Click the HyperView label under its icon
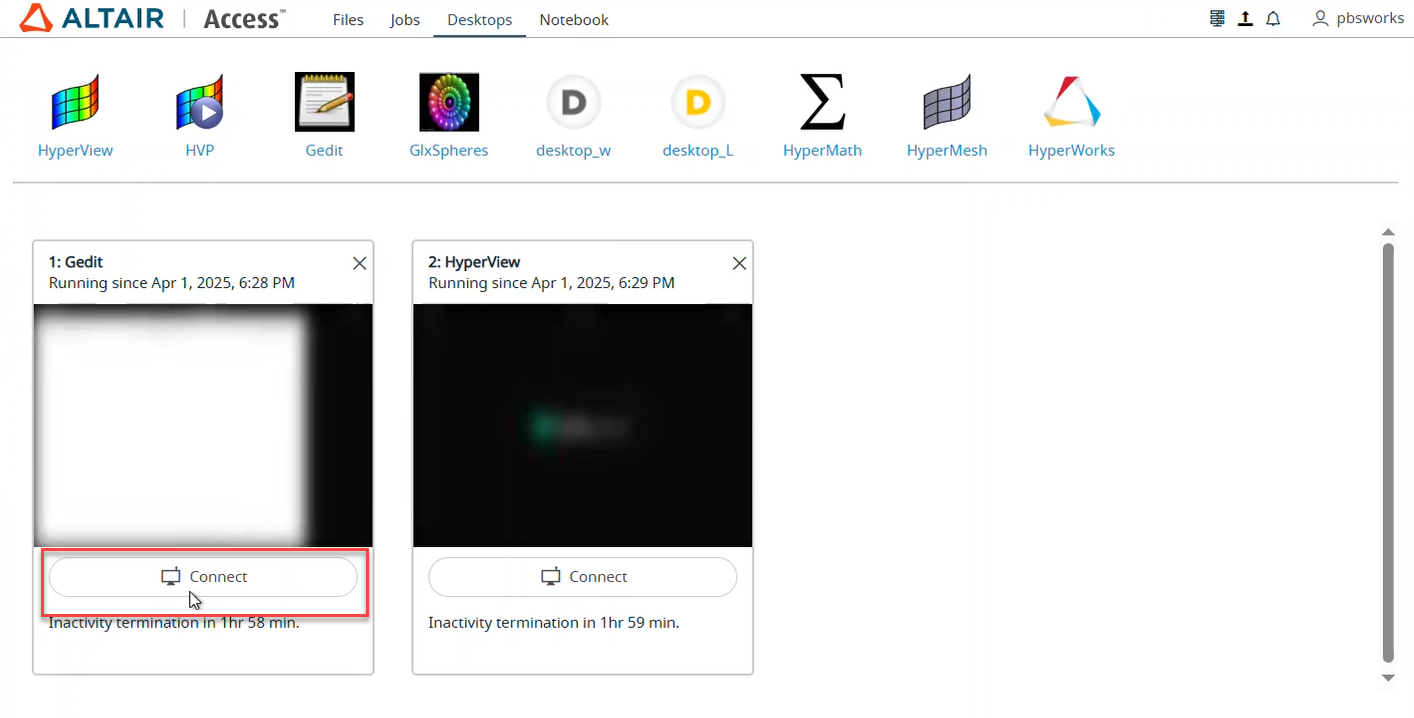Screen dimensions: 1414x718 pos(75,151)
